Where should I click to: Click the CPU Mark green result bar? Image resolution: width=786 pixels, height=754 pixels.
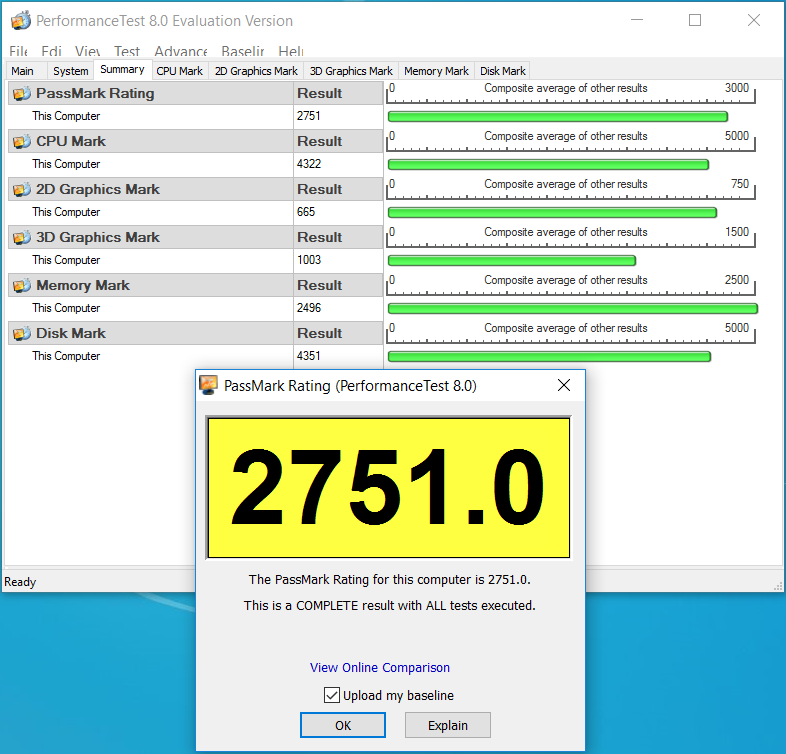(x=548, y=164)
